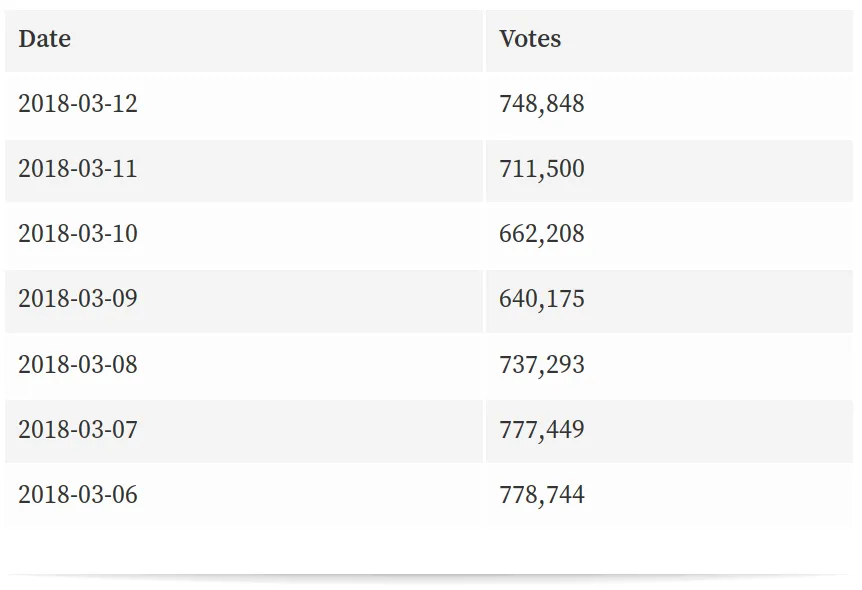Viewport: 862px width, 590px height.
Task: Select the 737,293 votes value
Action: (542, 365)
